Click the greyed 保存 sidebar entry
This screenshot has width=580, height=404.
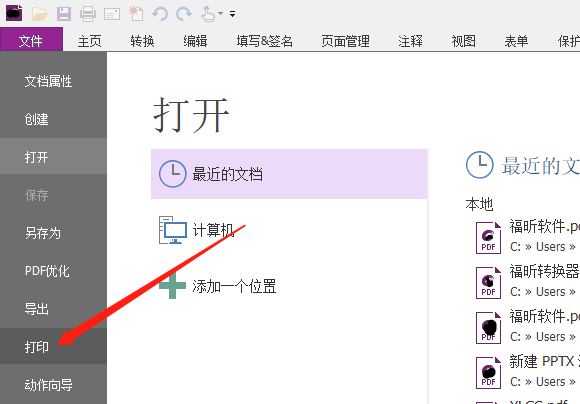coord(53,195)
